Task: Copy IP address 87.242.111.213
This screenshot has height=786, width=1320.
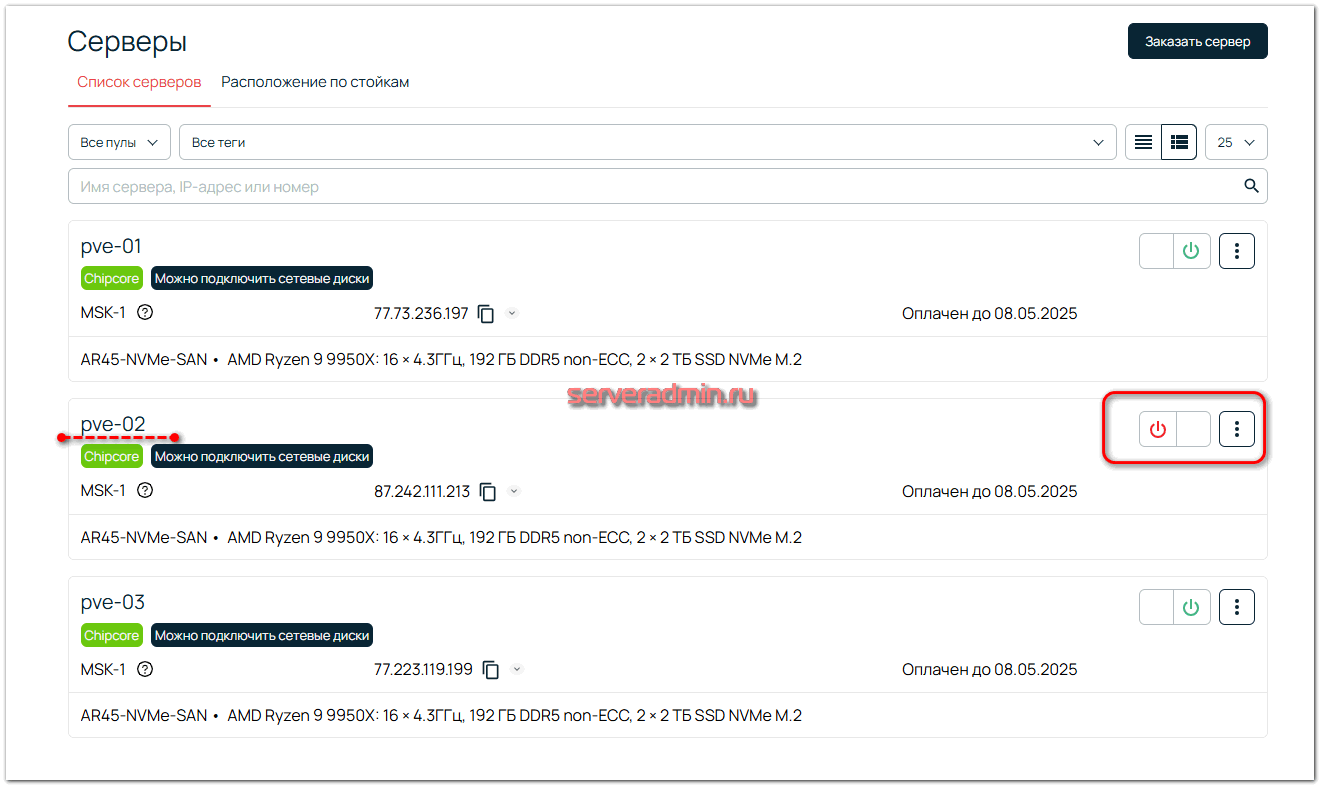Action: tap(488, 492)
